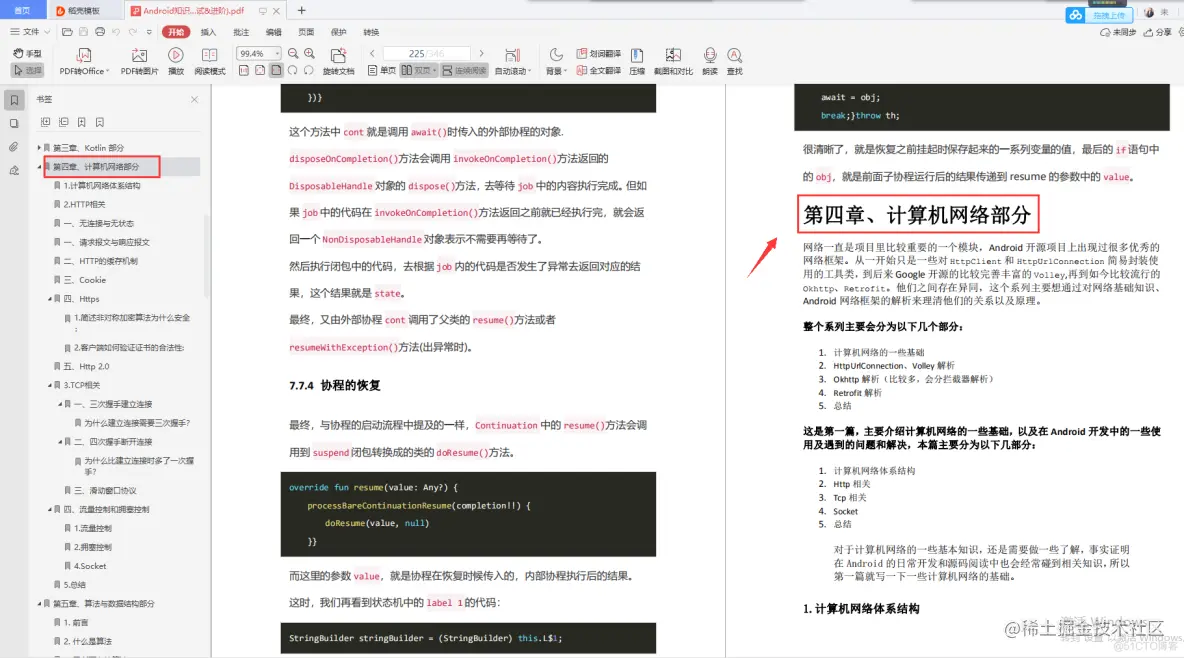Enable 连续阅读 continuous reading mode
The width and height of the screenshot is (1184, 658).
click(x=466, y=69)
